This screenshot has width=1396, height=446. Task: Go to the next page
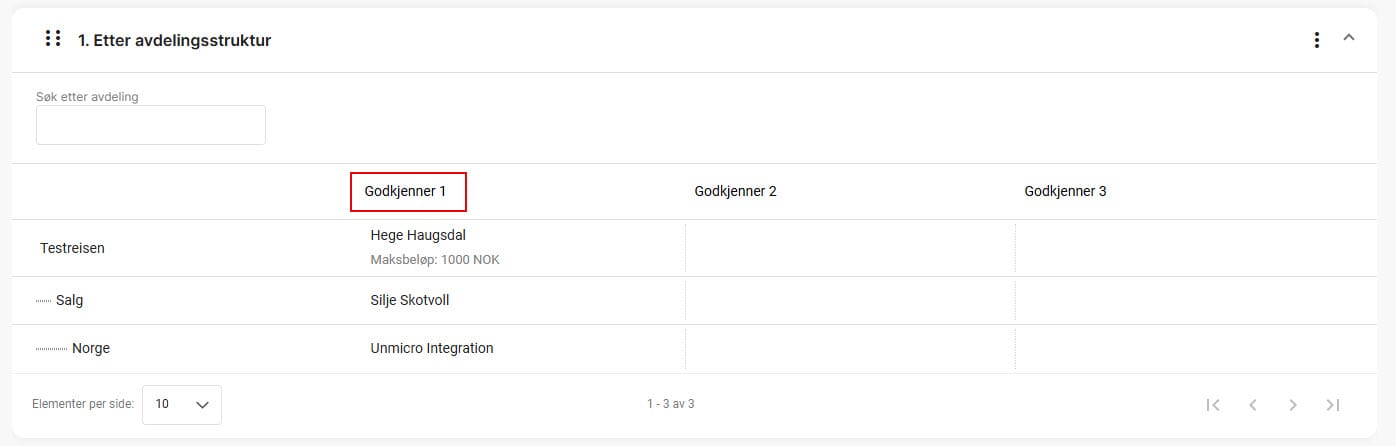point(1293,405)
